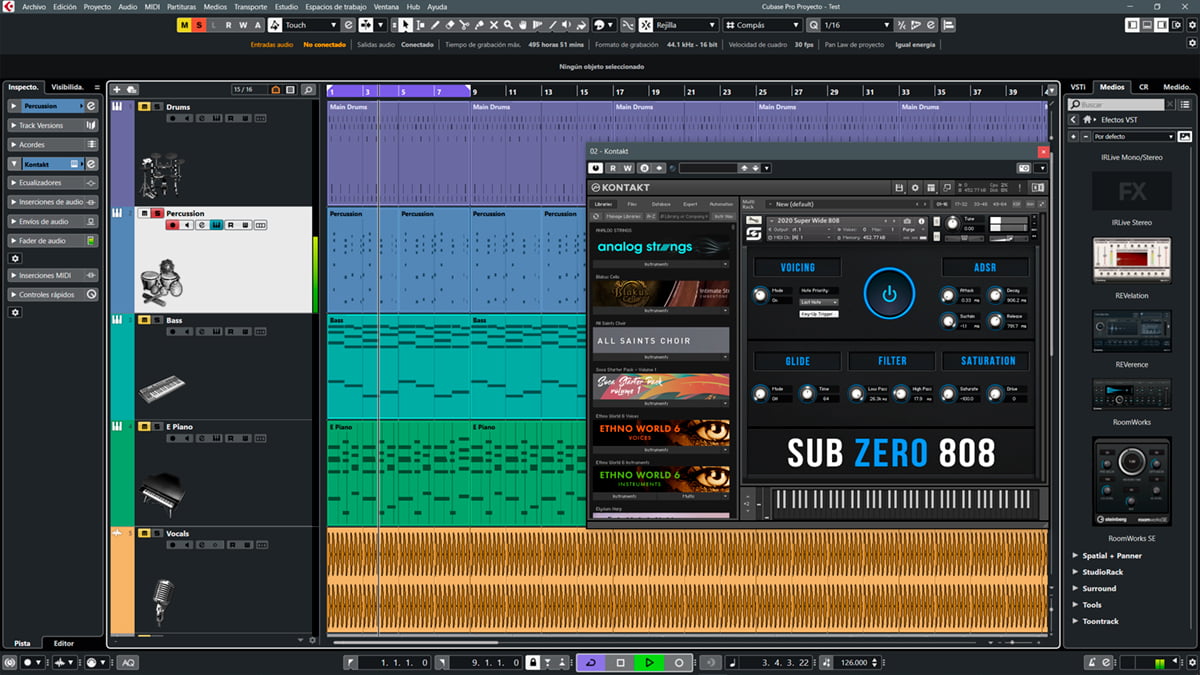Image resolution: width=1200 pixels, height=675 pixels.
Task: Click the Key-Up Trigger button
Action: 819,314
